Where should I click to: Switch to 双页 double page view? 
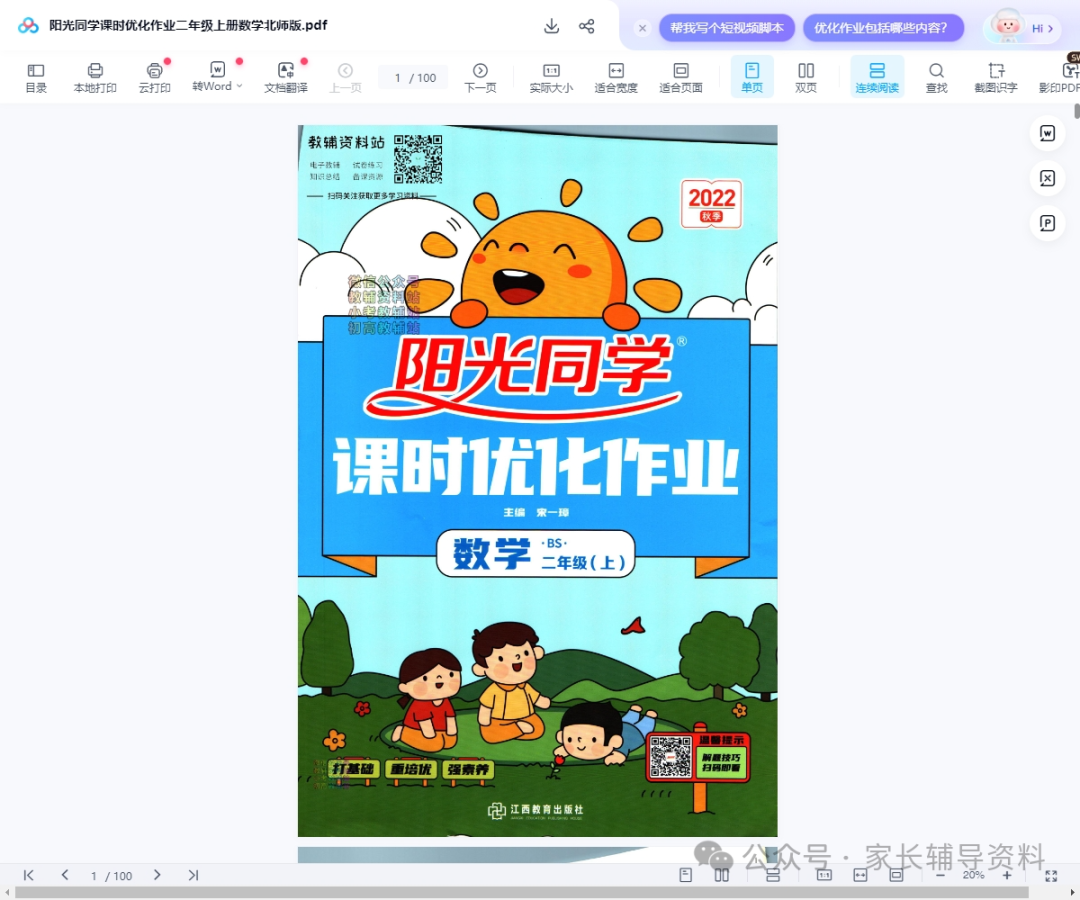coord(806,78)
